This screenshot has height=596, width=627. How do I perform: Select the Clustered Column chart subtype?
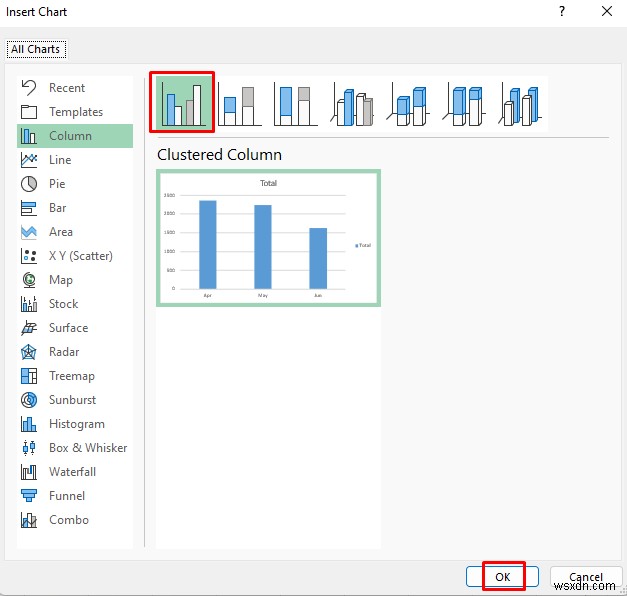click(x=182, y=102)
